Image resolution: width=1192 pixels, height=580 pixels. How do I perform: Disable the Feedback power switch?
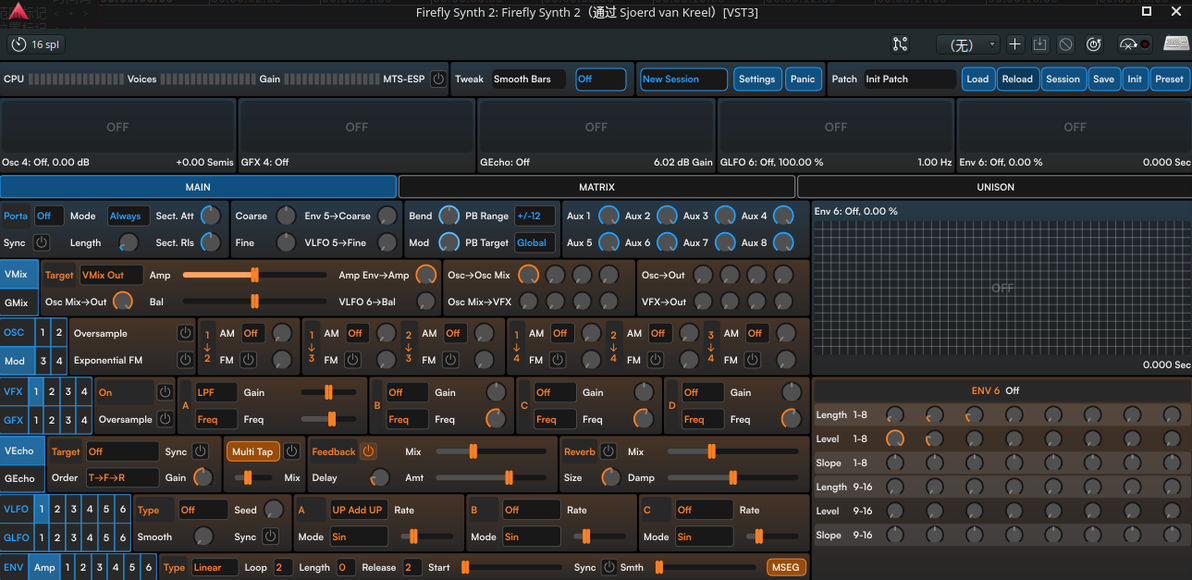368,452
